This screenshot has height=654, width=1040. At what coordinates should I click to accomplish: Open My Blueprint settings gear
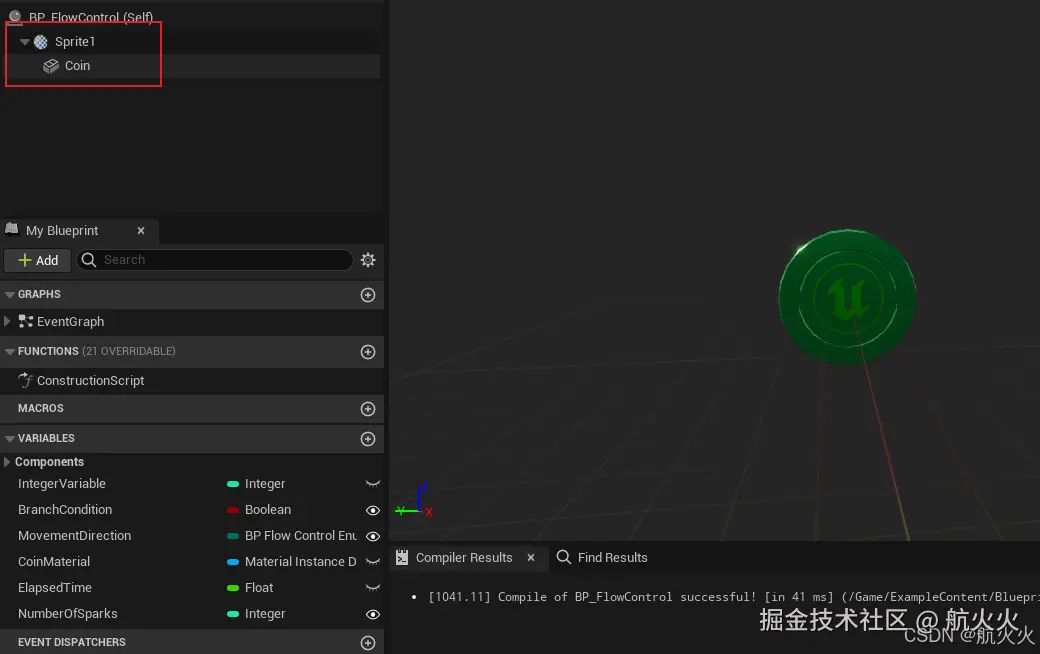click(x=368, y=260)
